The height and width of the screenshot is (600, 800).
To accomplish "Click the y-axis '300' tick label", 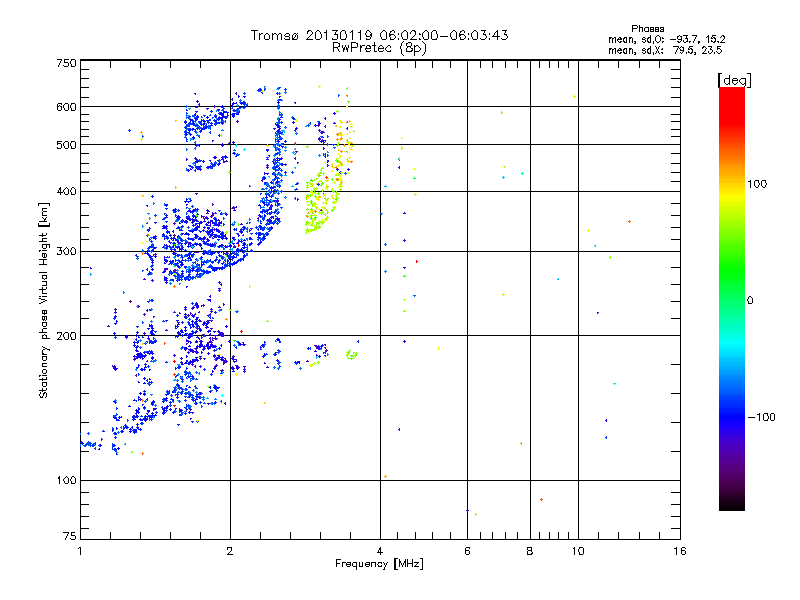I will tap(67, 252).
